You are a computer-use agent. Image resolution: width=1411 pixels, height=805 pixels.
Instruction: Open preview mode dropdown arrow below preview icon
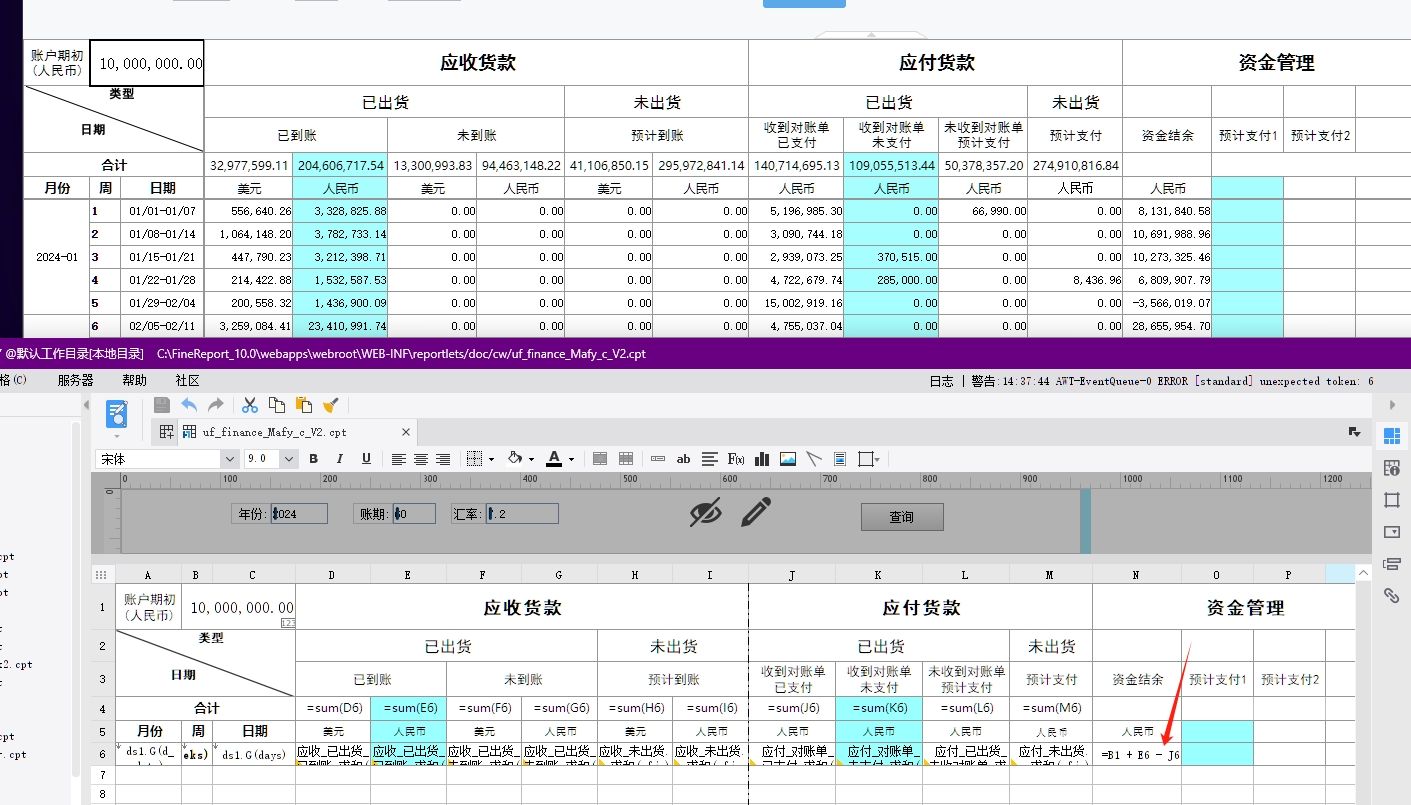(x=117, y=437)
